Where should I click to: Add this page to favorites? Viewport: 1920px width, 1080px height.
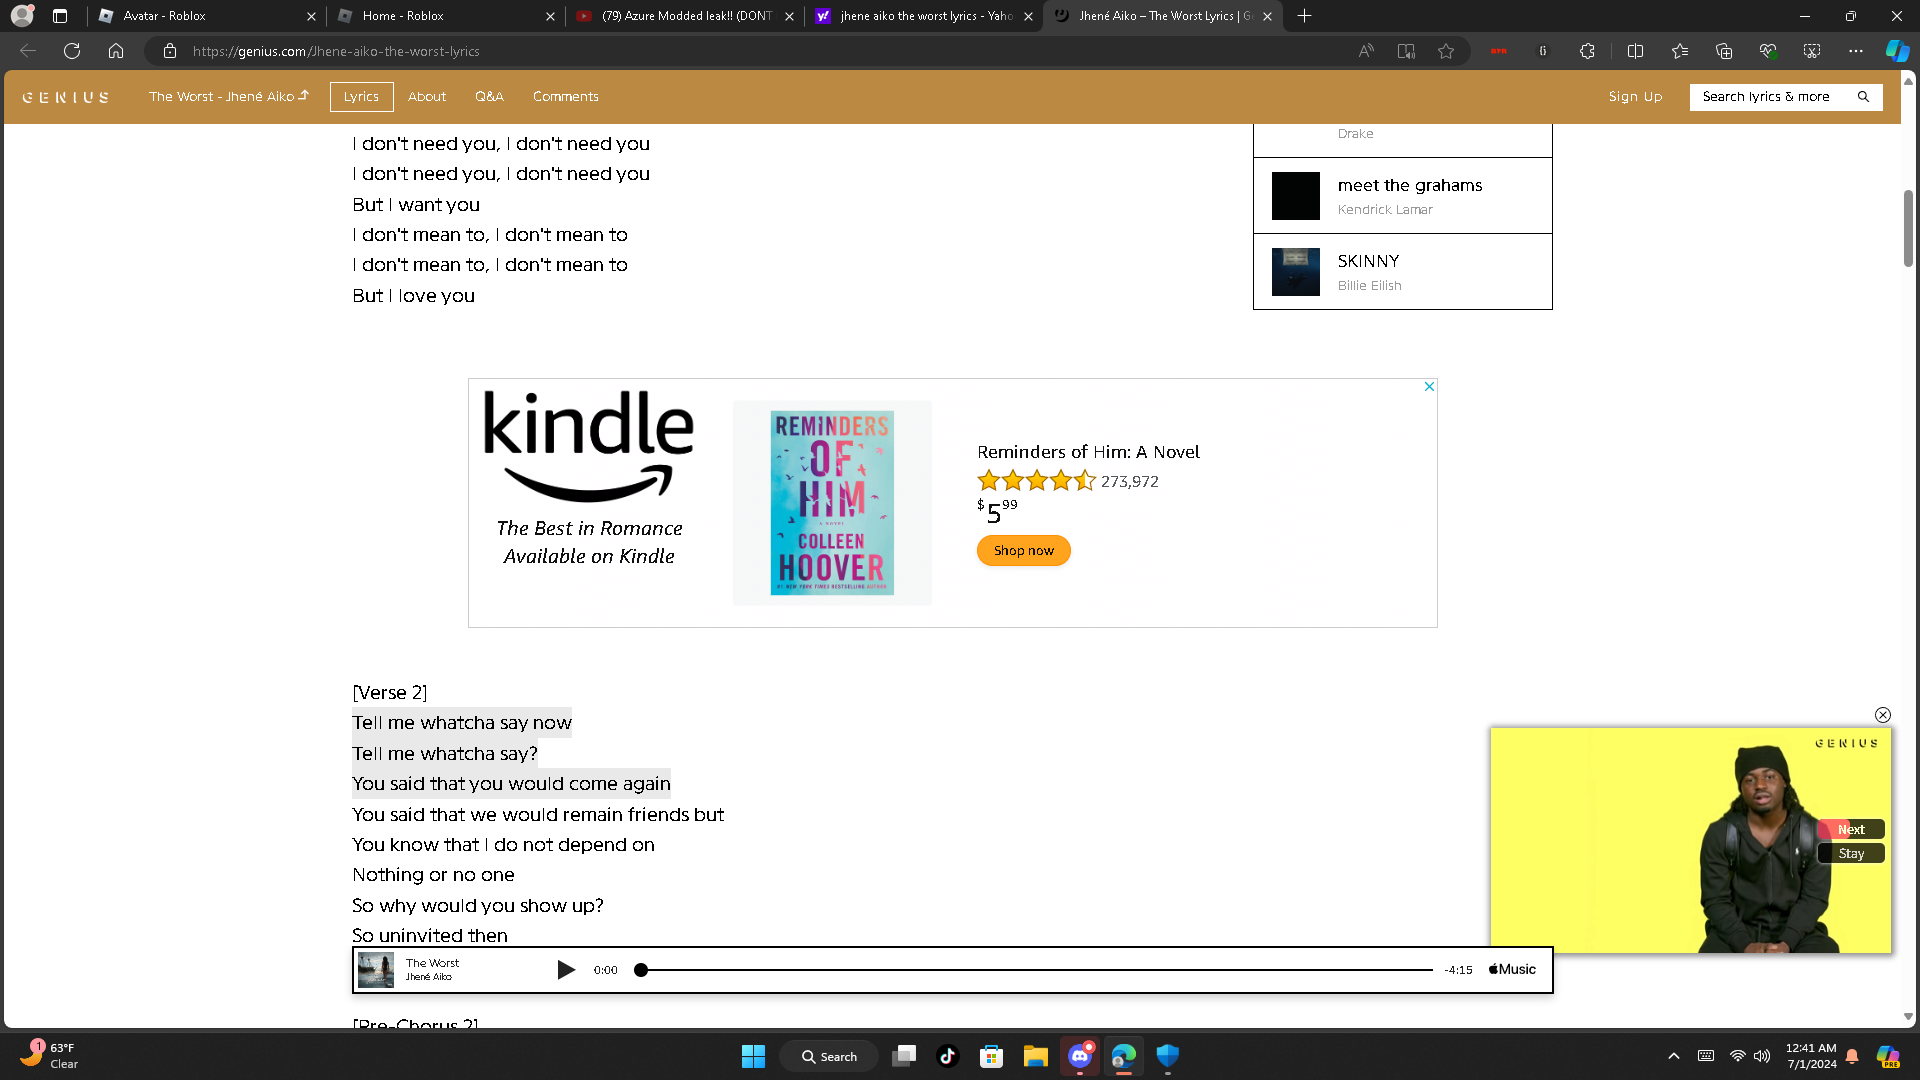tap(1446, 51)
